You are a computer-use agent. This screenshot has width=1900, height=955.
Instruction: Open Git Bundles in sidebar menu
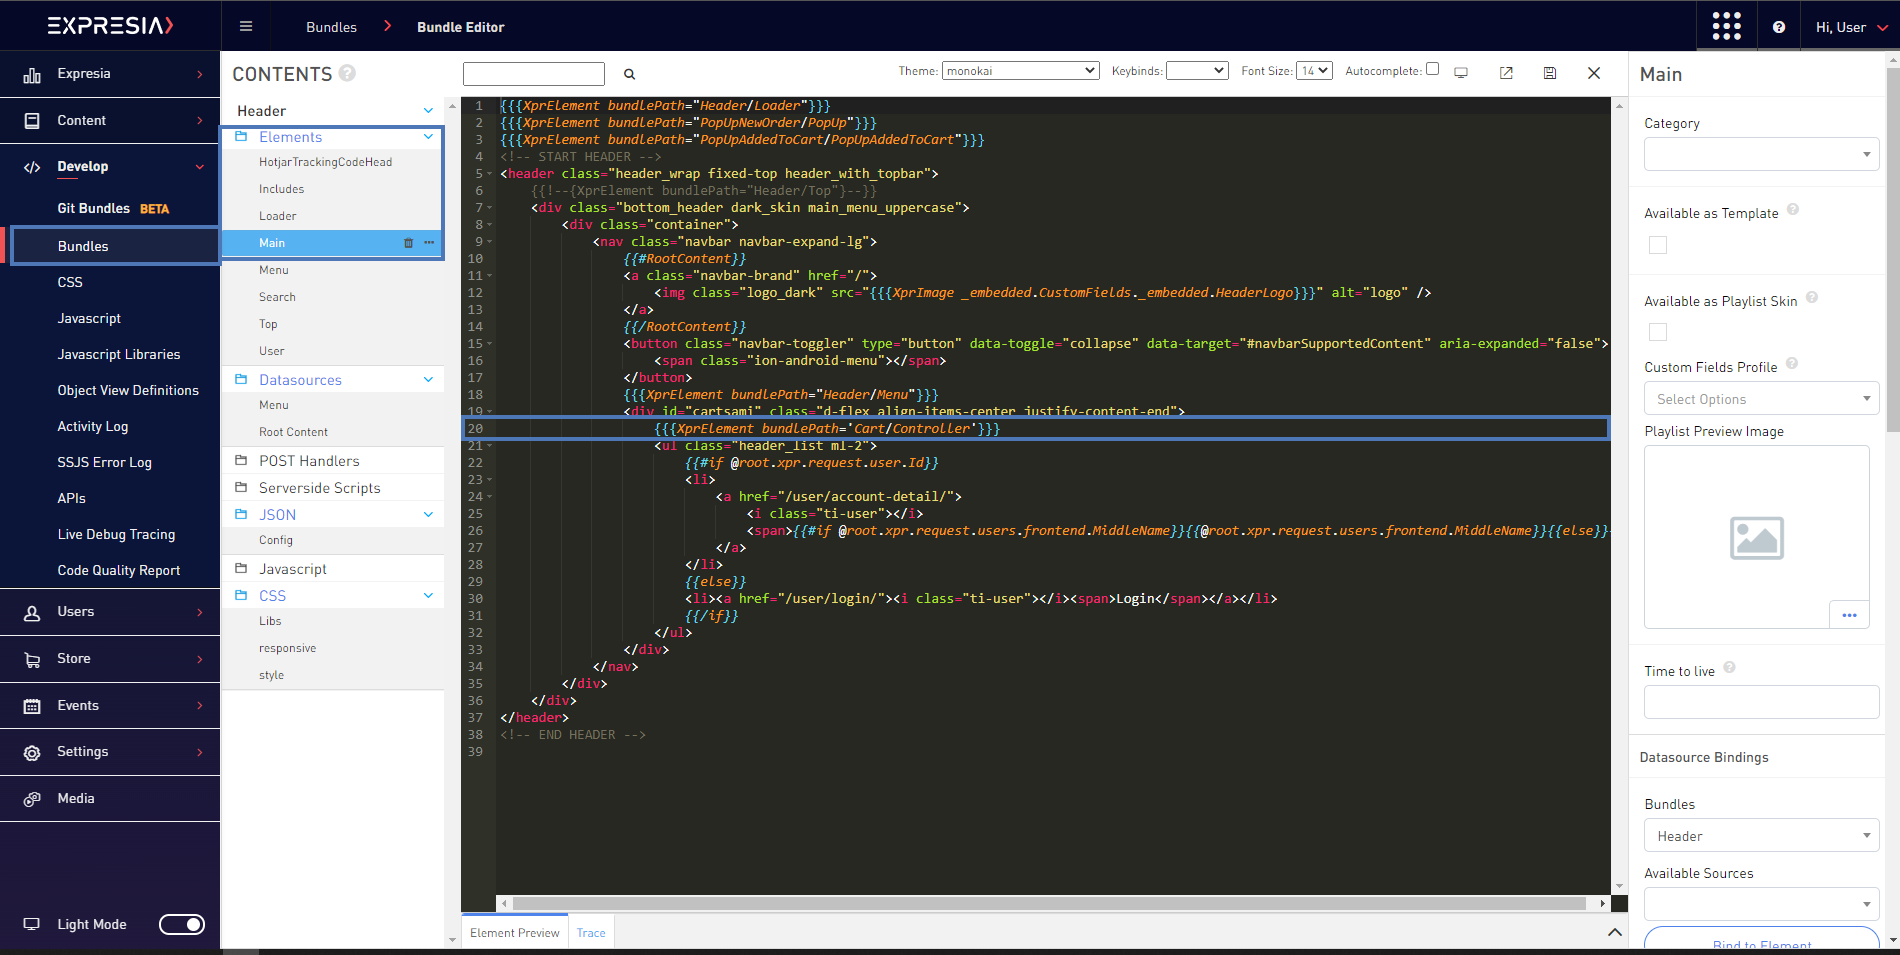[x=94, y=208]
